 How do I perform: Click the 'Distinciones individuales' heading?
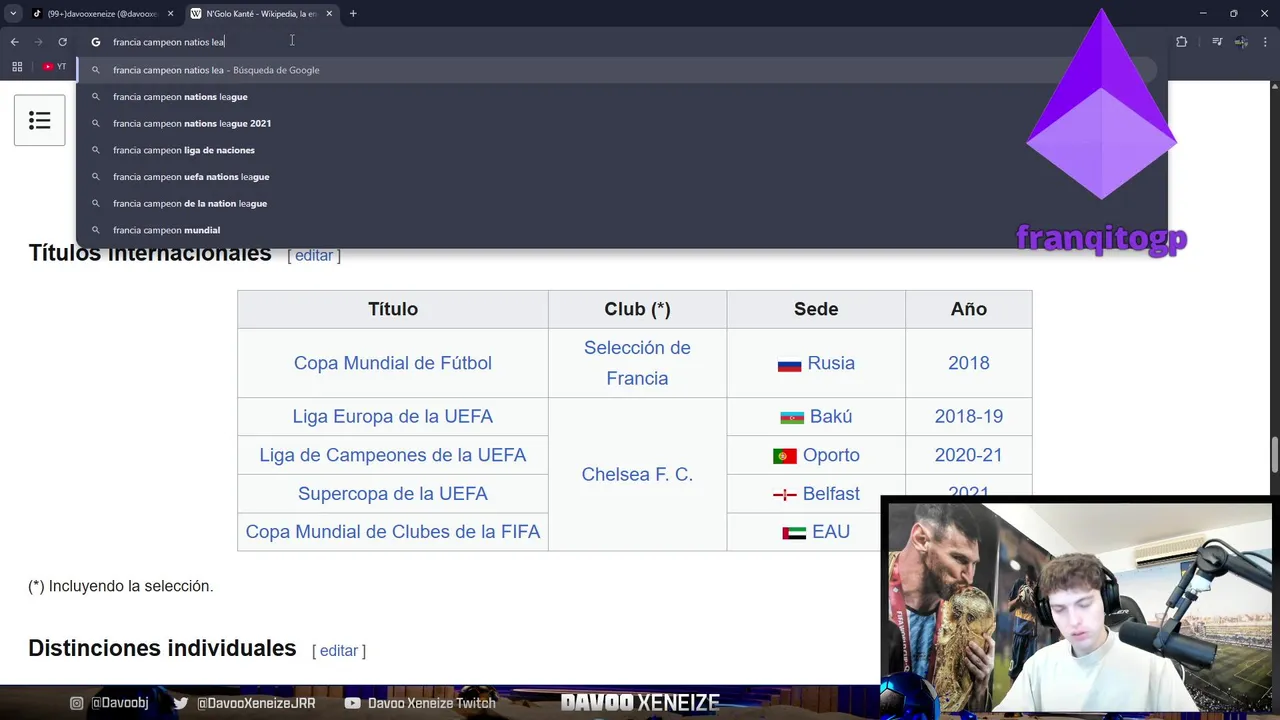[x=162, y=649]
